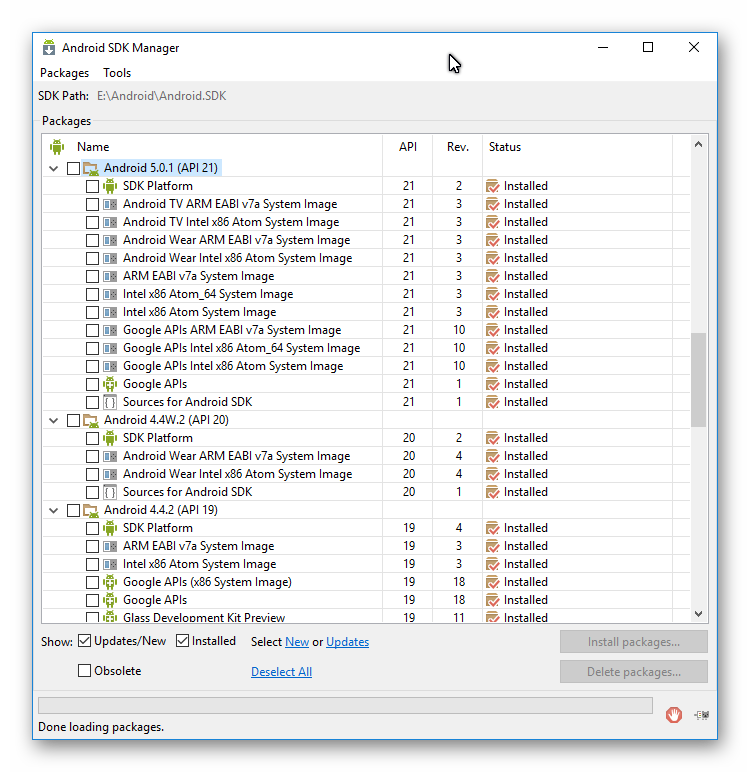Enable the Obsolete checkbox

click(84, 671)
